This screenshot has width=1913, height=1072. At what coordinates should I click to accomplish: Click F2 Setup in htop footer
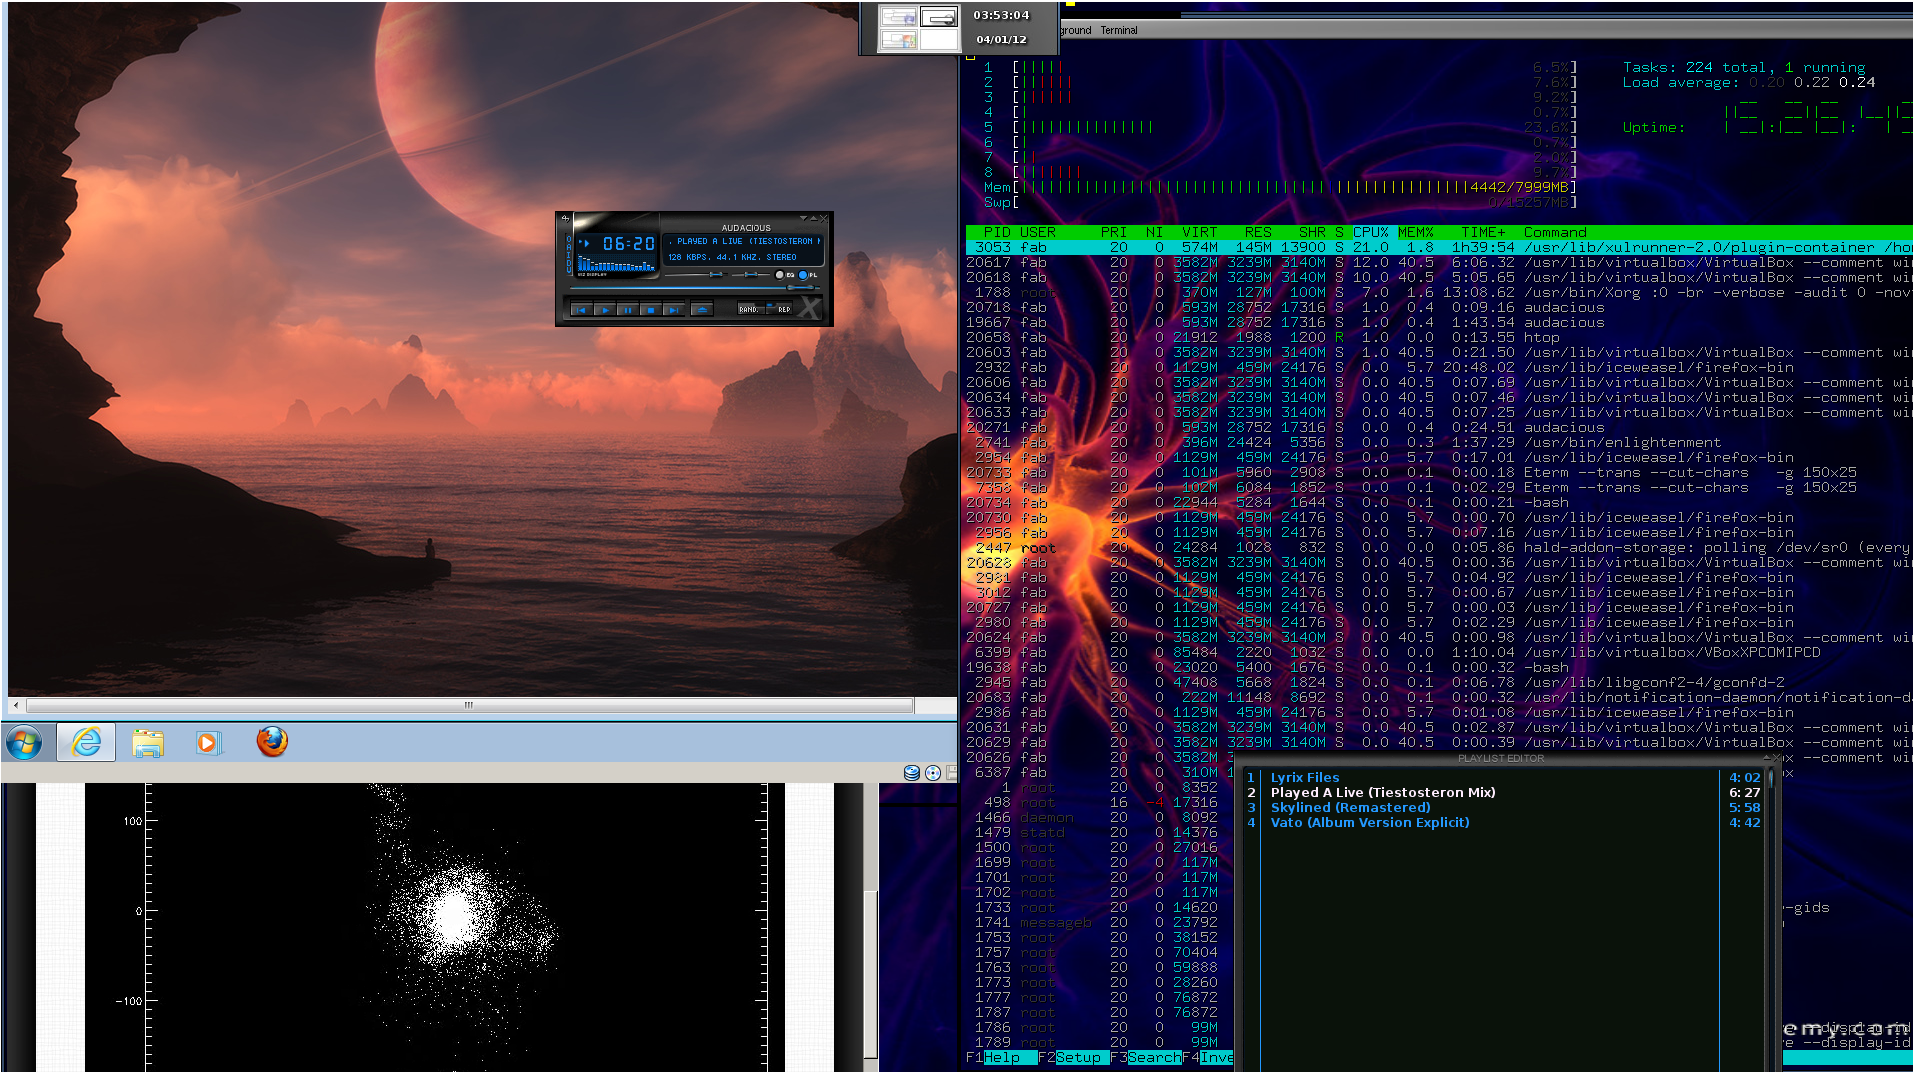[1073, 1057]
